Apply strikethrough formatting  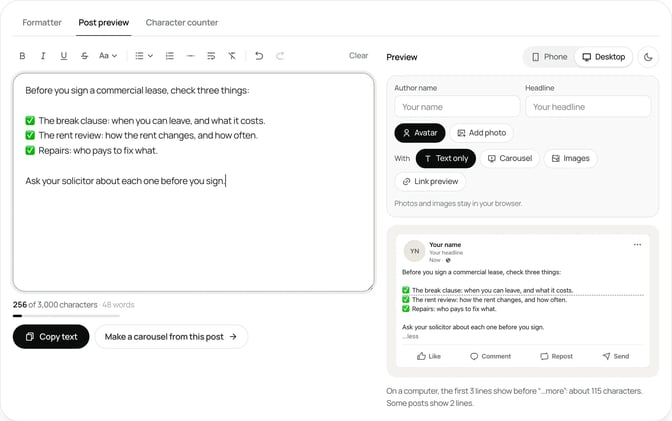click(x=84, y=56)
